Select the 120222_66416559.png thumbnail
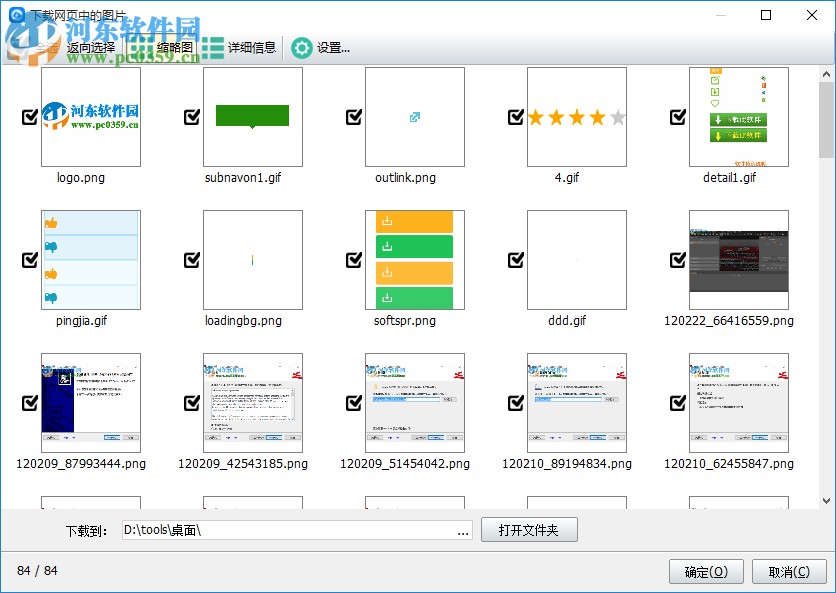This screenshot has height=593, width=836. point(739,260)
